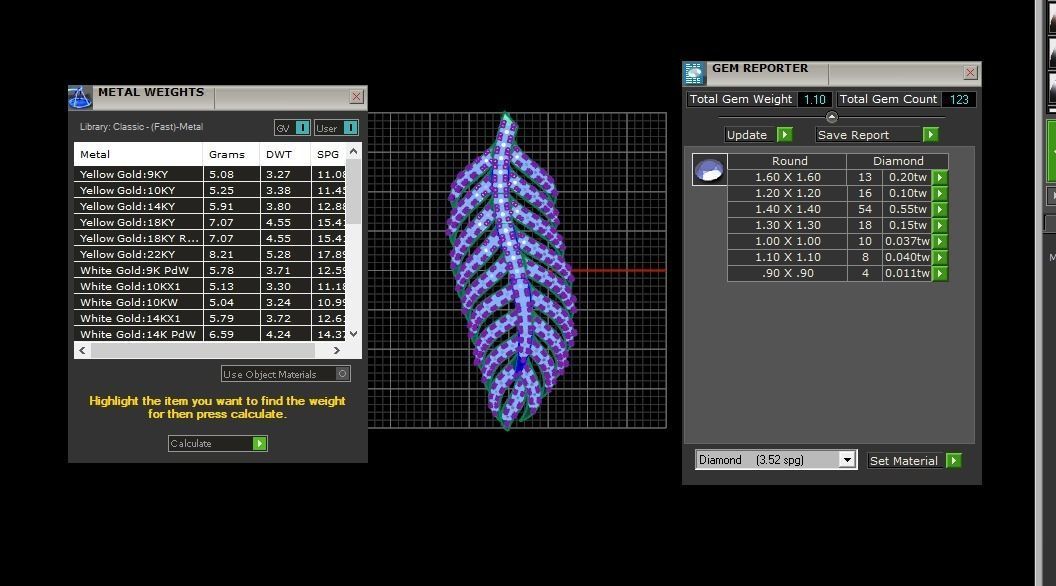Click the SPG column header
1056x586 pixels.
(x=329, y=154)
